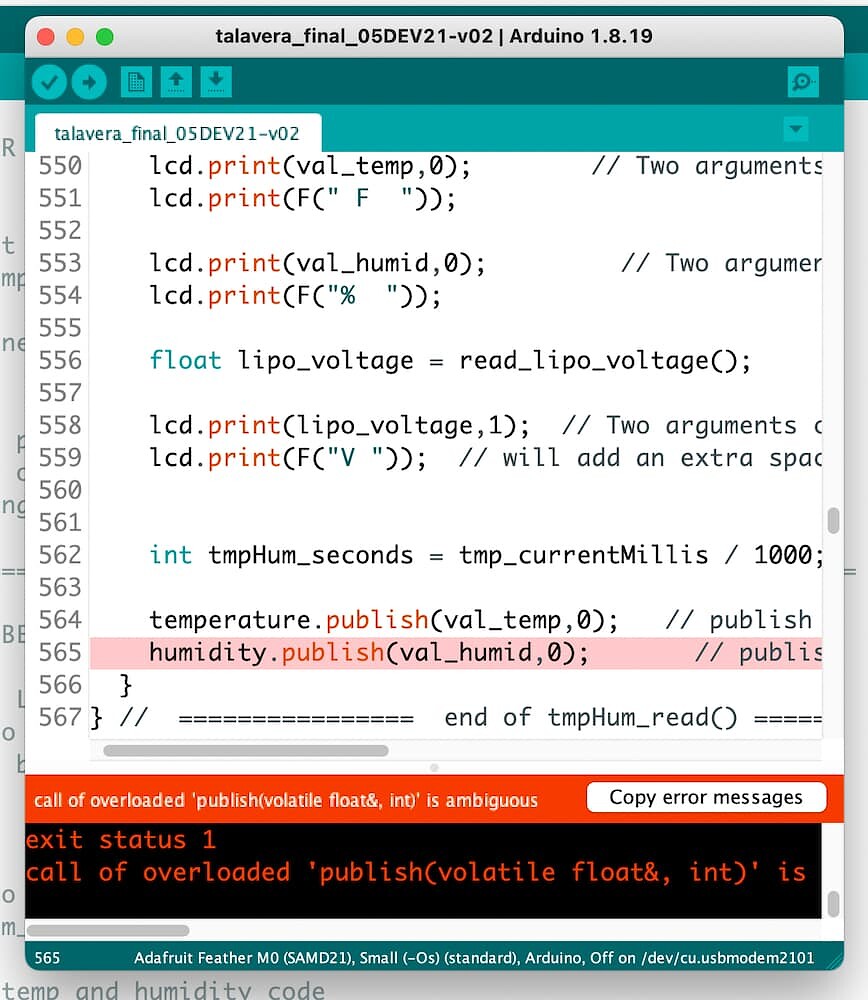The width and height of the screenshot is (868, 1000).
Task: Click the vertical editor scrollbar
Action: [x=832, y=520]
